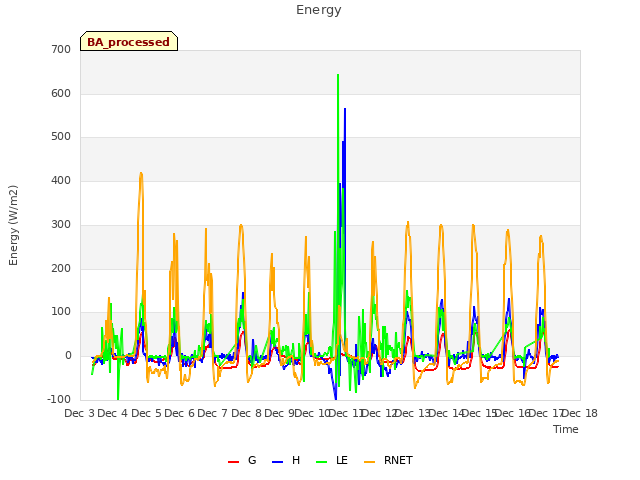The height and width of the screenshot is (480, 640).
Task: Click the -100 y-axis tick label
Action: point(59,399)
